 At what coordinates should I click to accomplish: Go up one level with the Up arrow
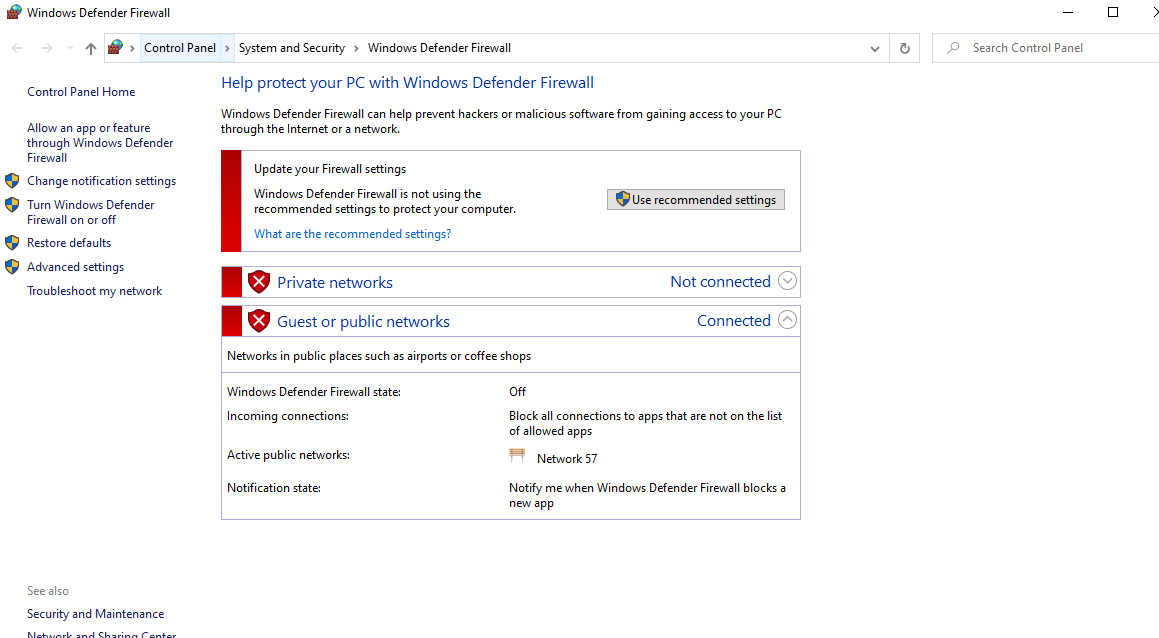(90, 48)
